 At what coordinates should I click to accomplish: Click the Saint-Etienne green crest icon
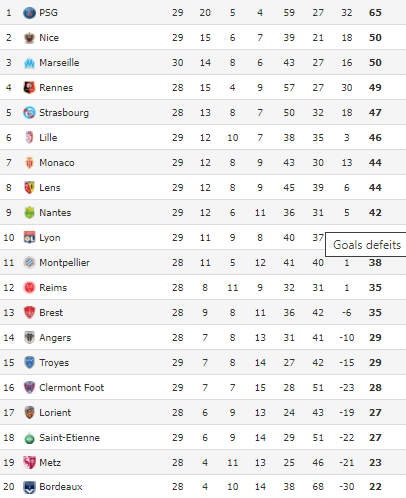click(x=29, y=438)
